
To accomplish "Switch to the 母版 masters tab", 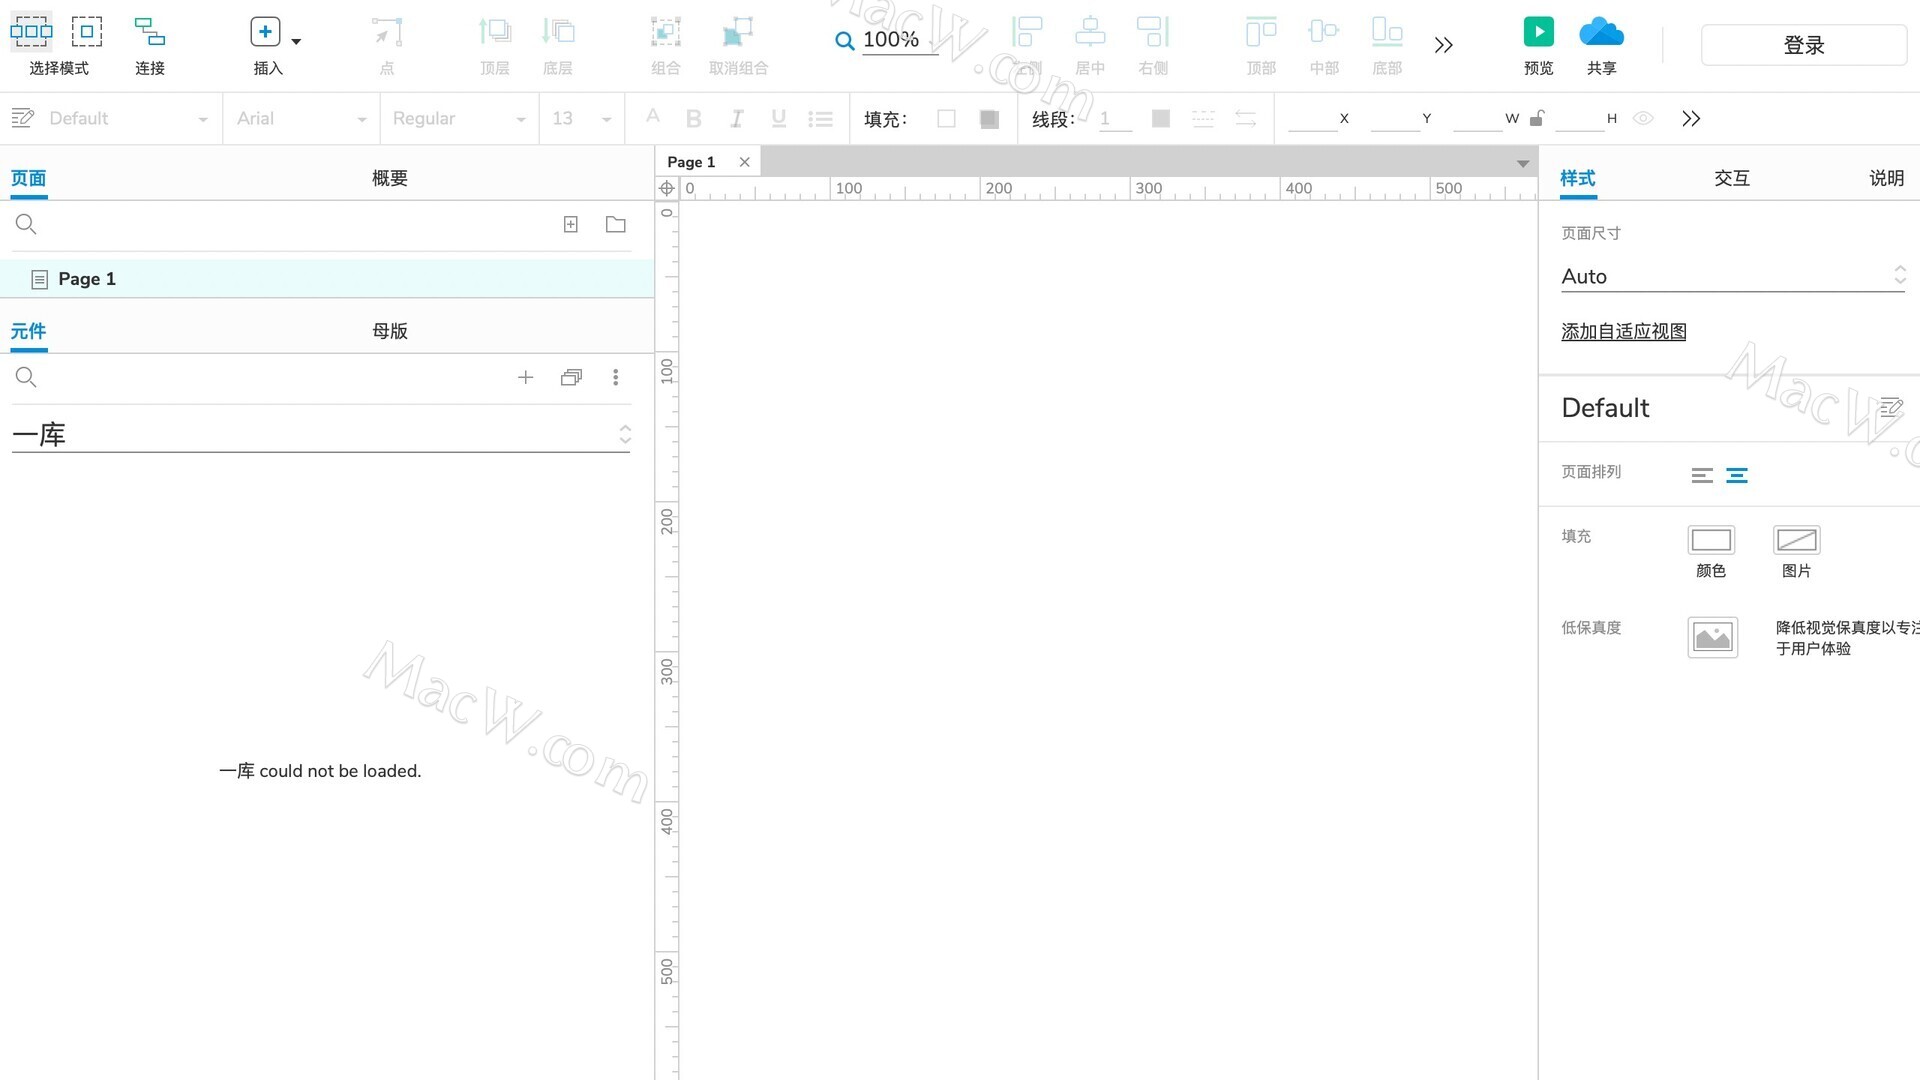I will (390, 331).
